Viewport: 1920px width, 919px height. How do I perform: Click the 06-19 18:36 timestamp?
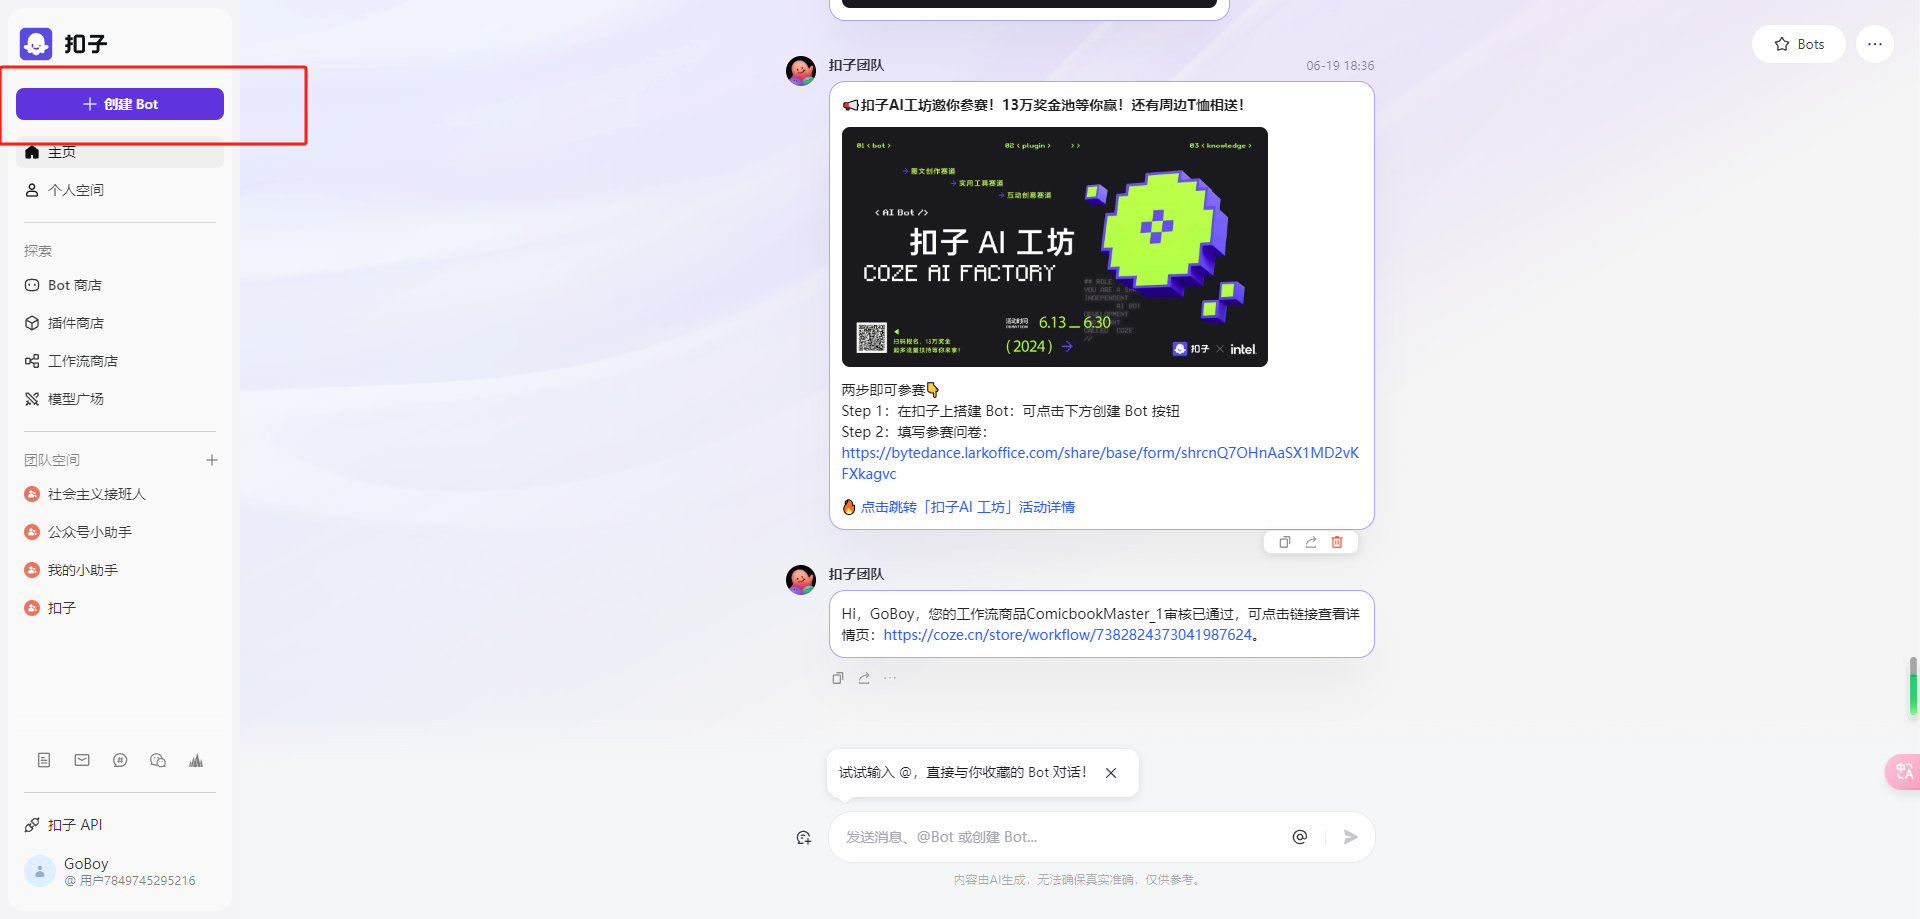[1340, 66]
